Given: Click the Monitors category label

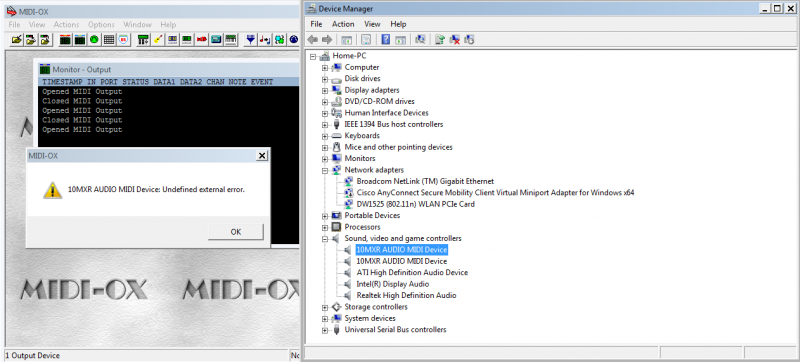Looking at the screenshot, I should click(360, 159).
